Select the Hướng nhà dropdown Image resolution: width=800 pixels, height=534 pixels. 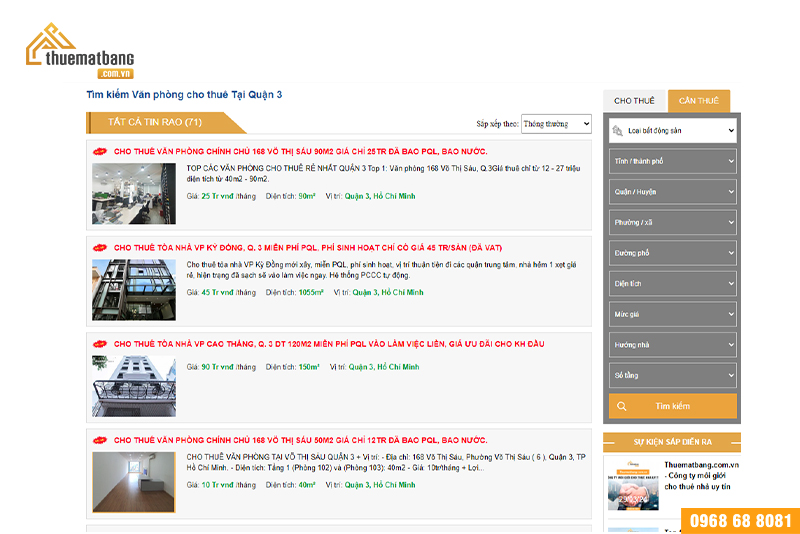672,345
